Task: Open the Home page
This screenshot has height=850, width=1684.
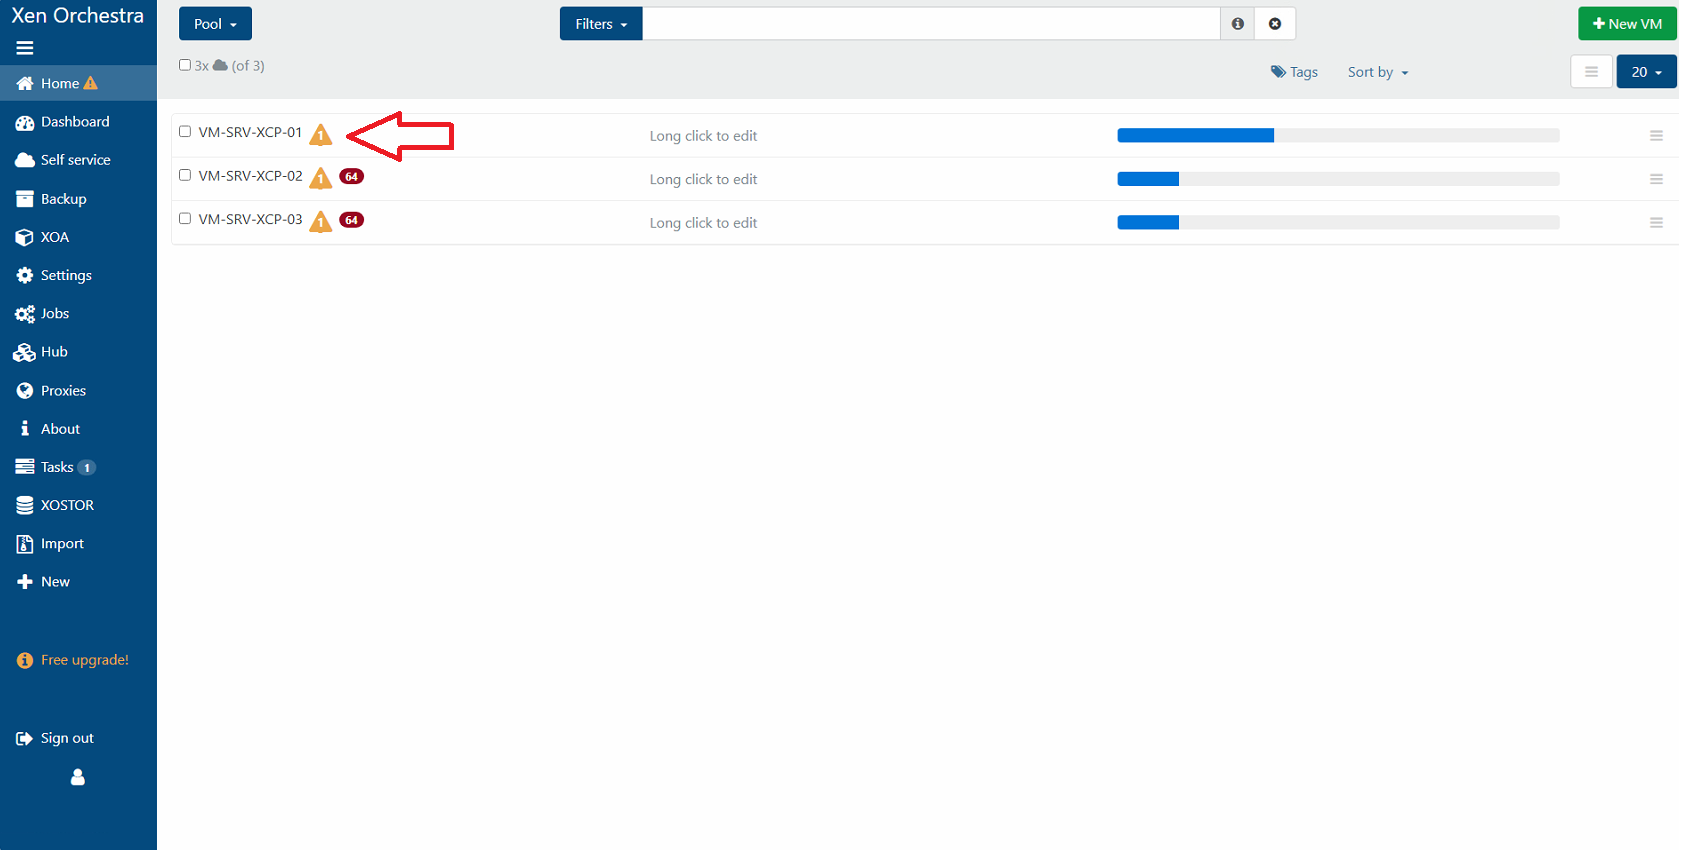Action: coord(78,83)
